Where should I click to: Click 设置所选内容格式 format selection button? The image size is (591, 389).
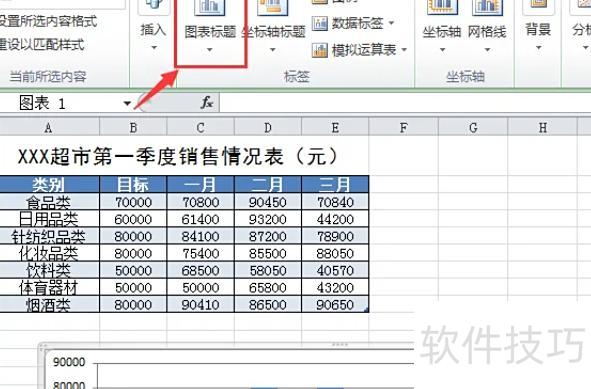tap(48, 21)
